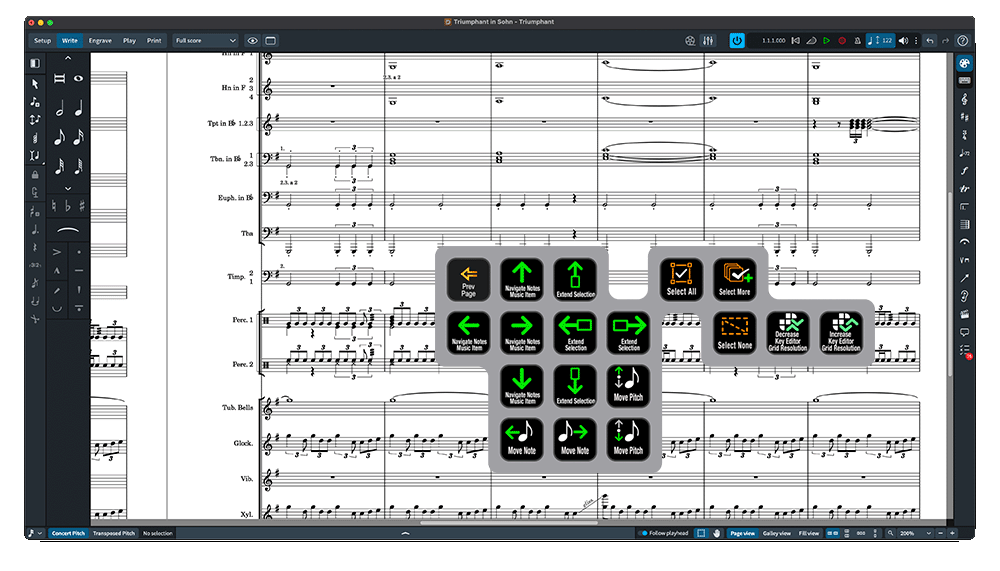Apply the flat accidental

pyautogui.click(x=68, y=206)
